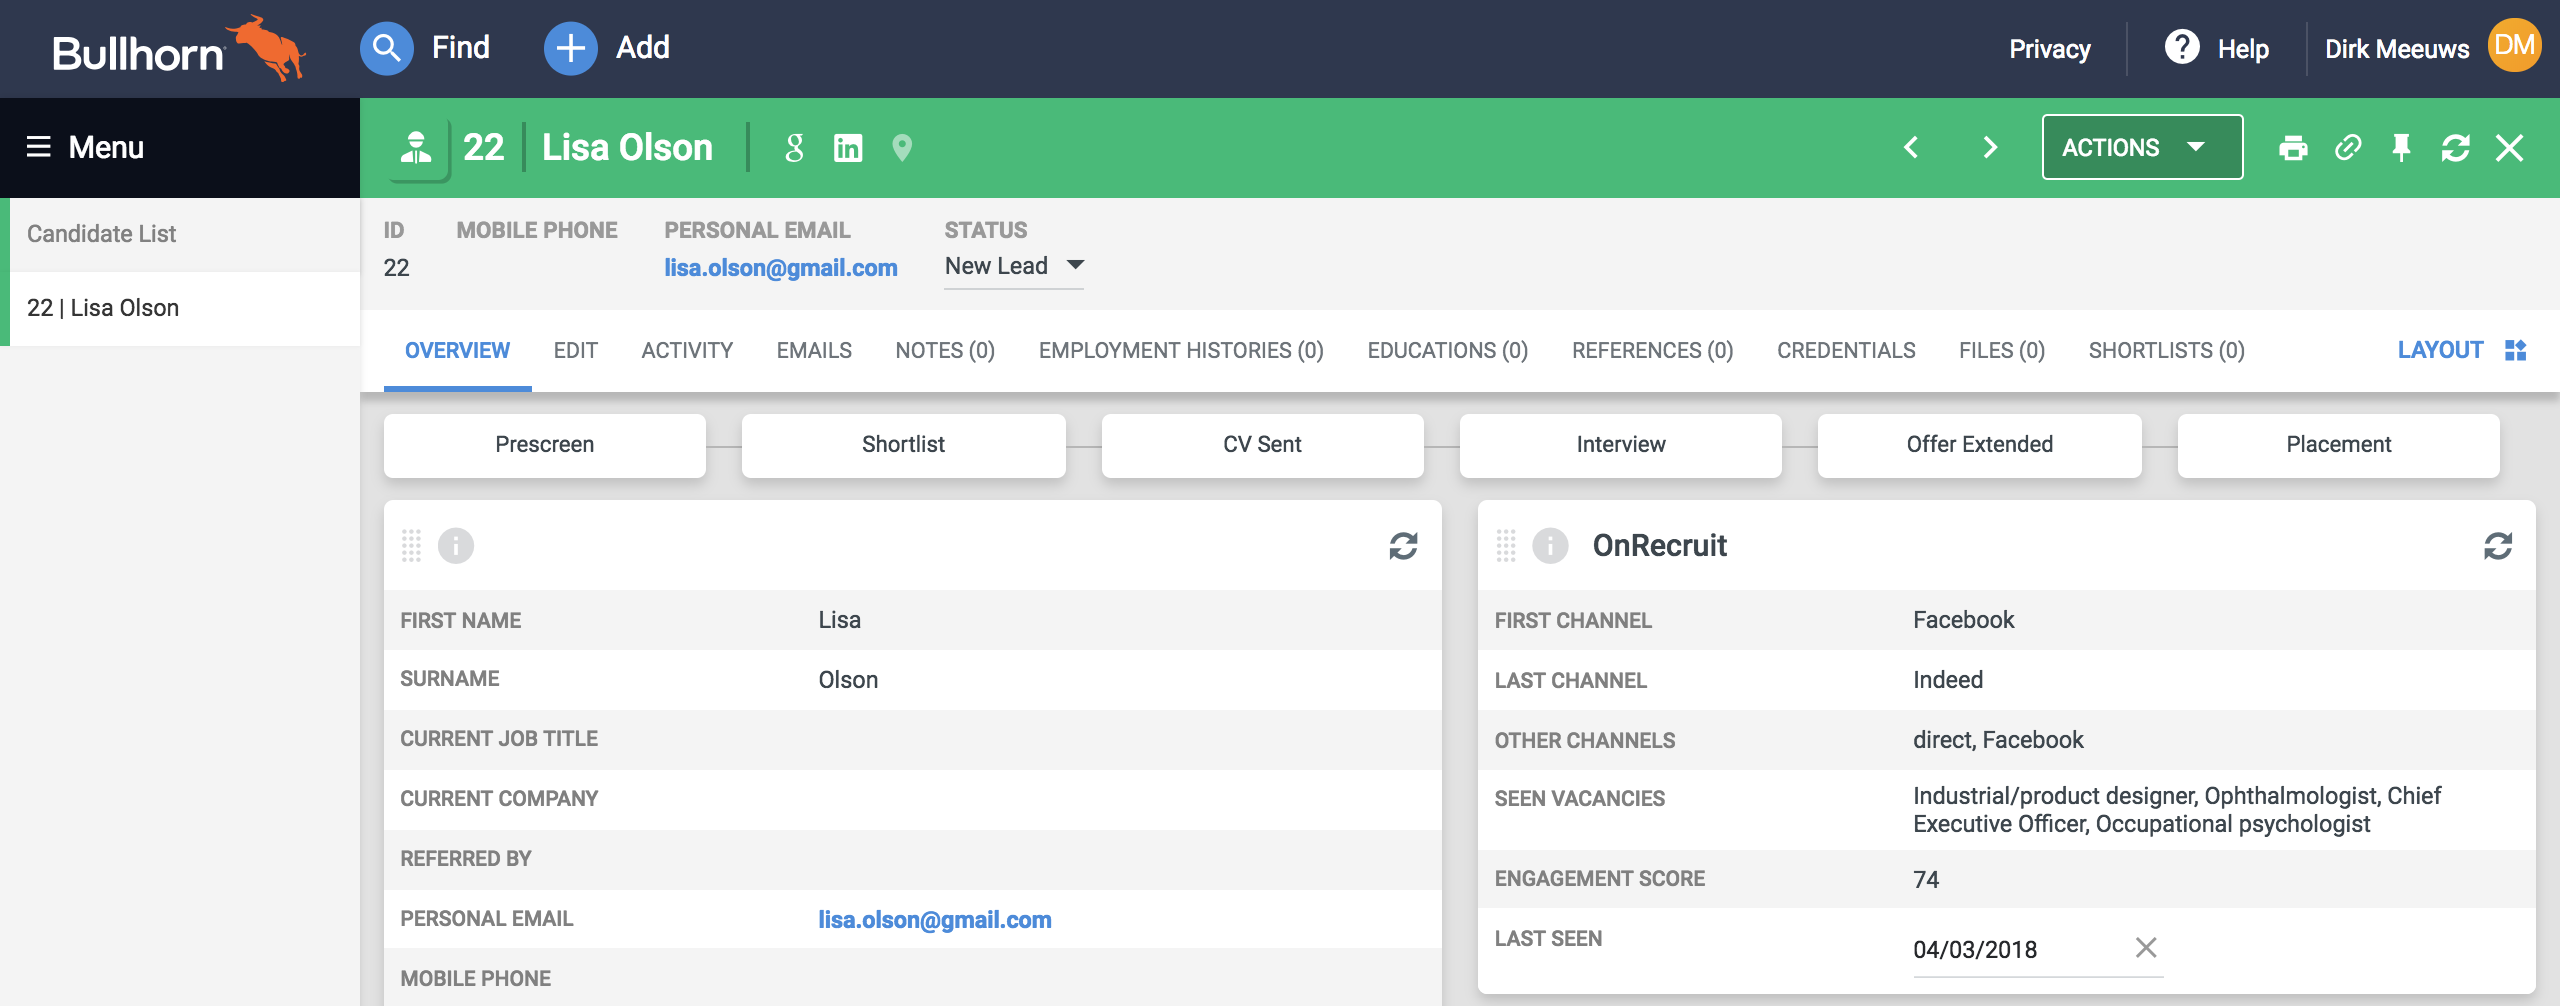Copy record link with chain icon
Screen dimensions: 2560x1006
tap(2347, 148)
